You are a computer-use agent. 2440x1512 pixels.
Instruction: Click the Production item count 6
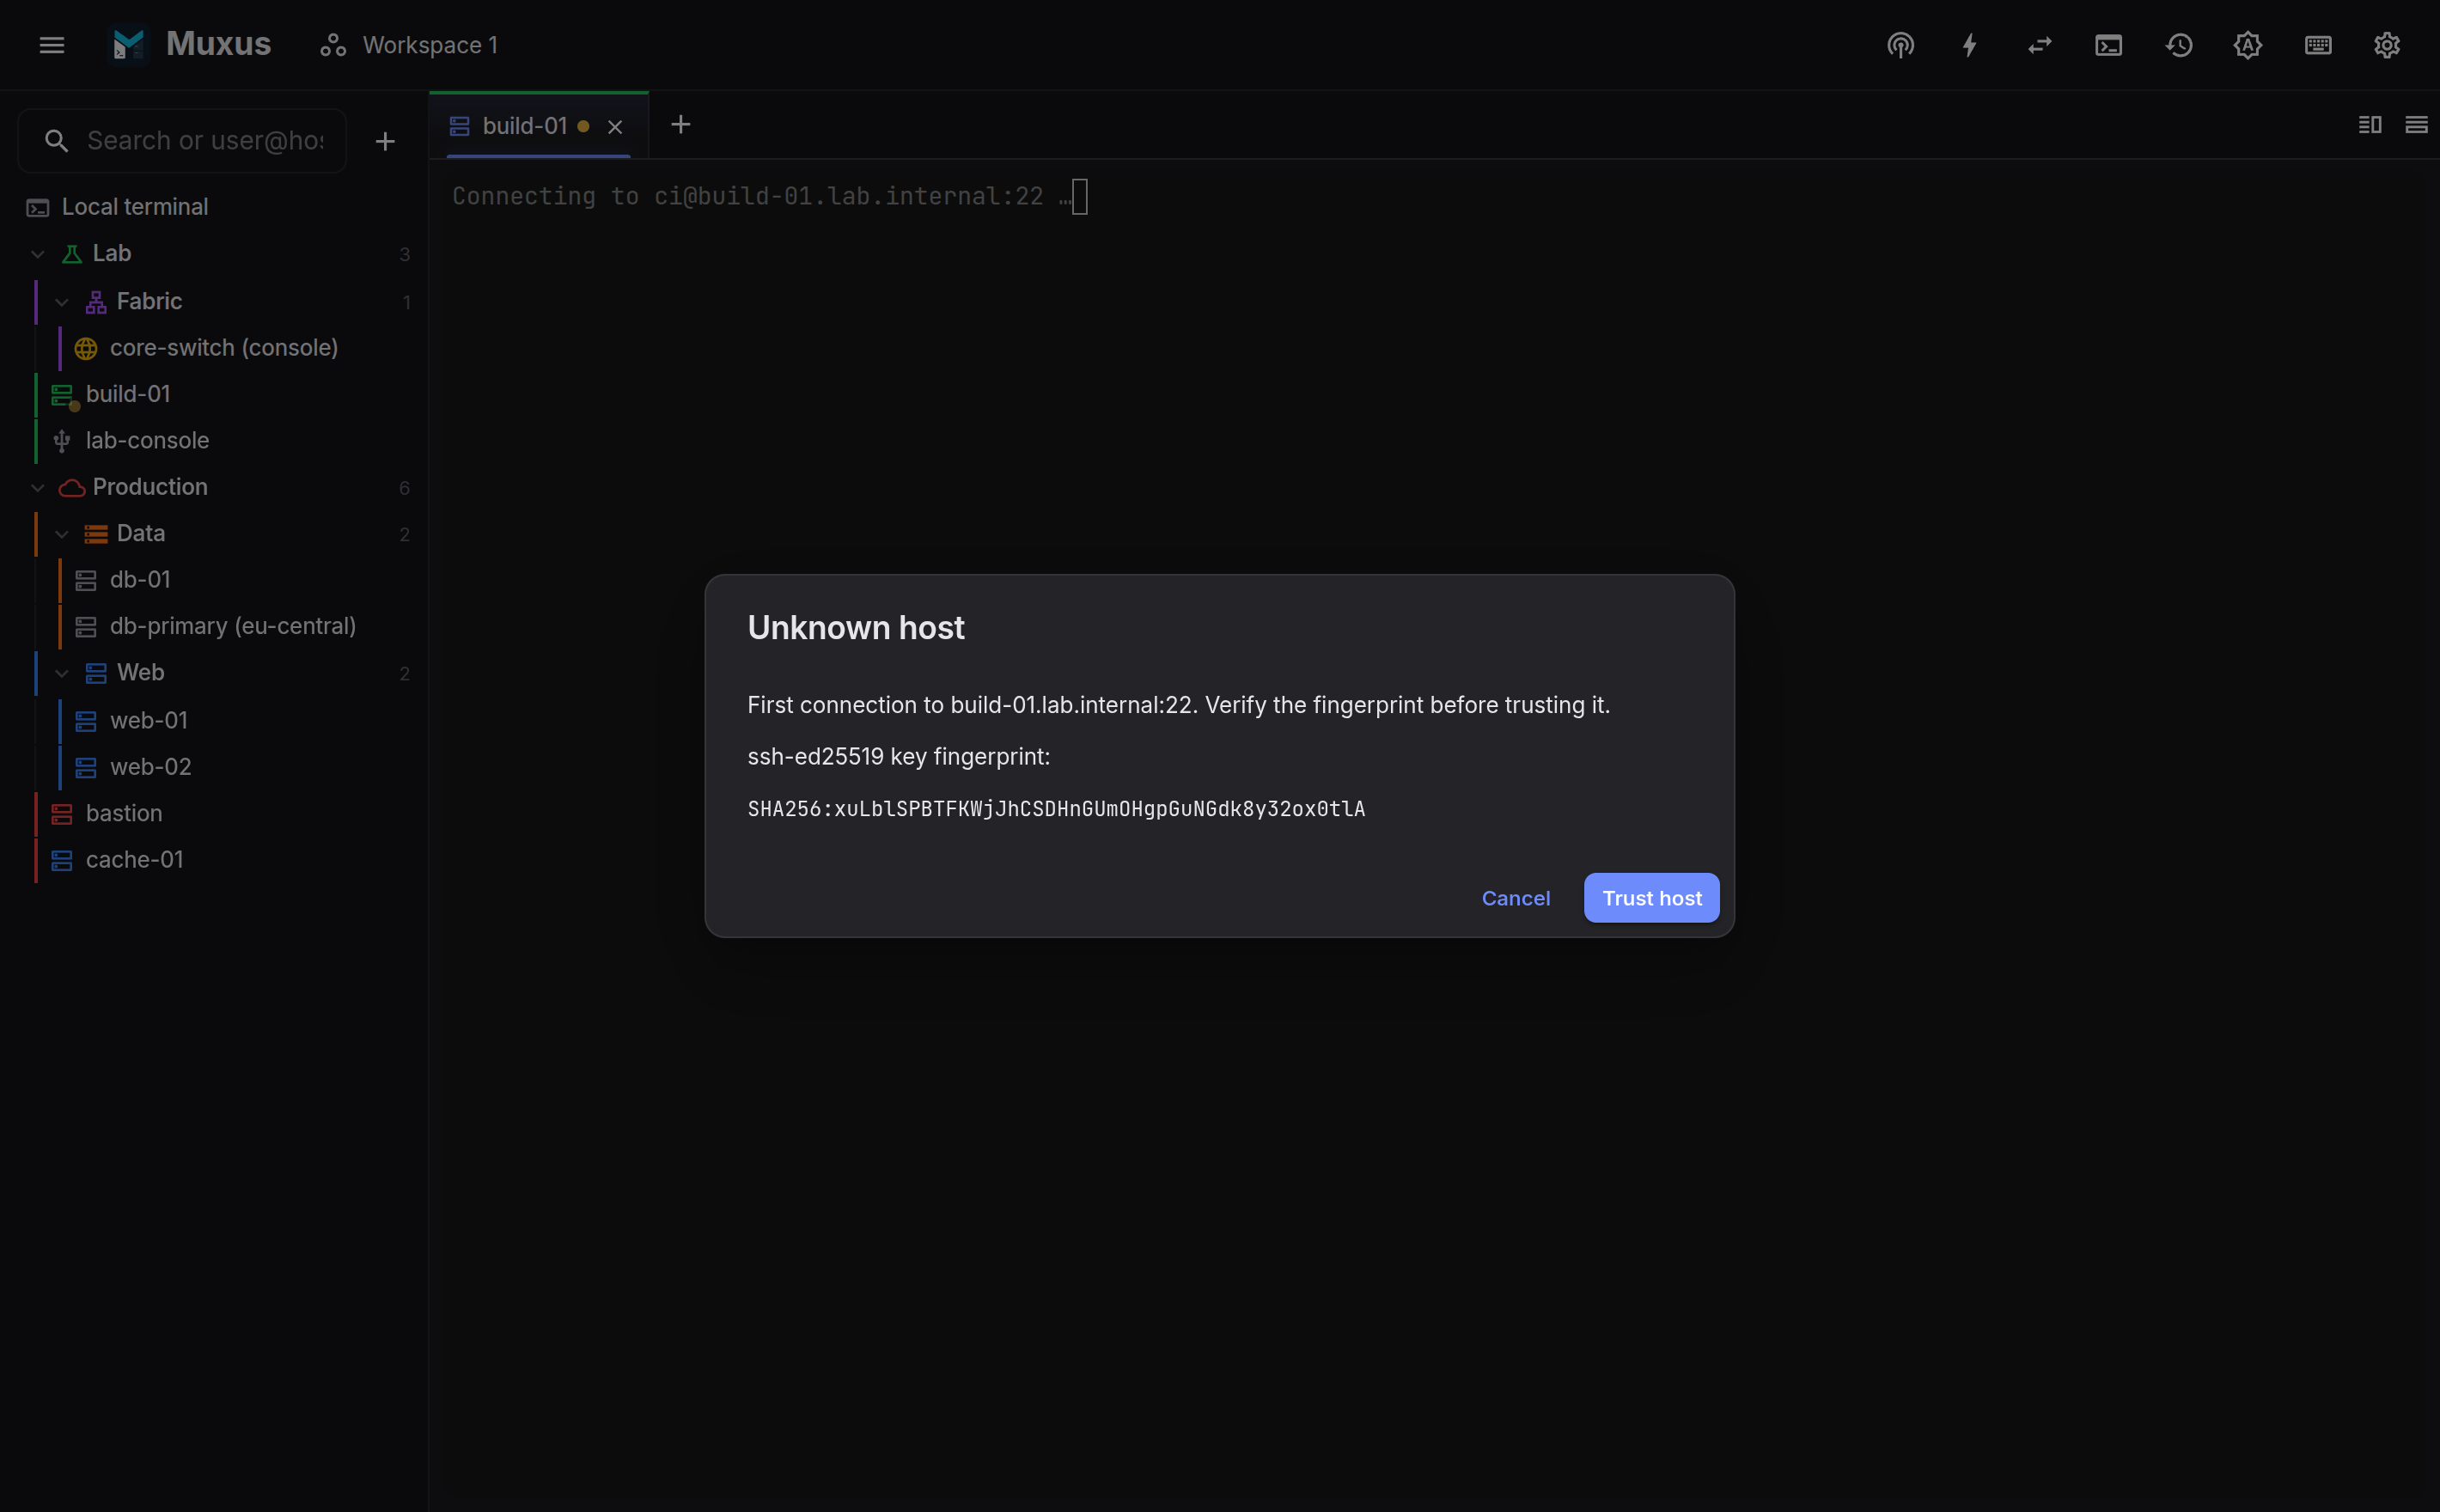click(404, 488)
